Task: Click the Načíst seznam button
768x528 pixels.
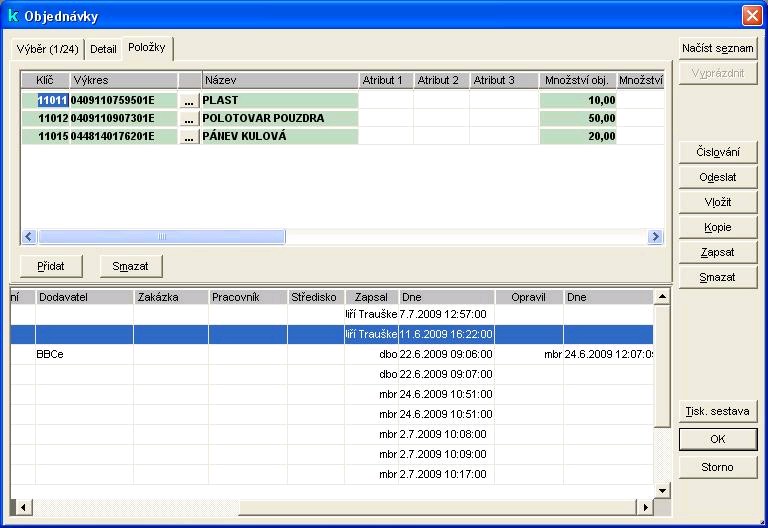Action: pyautogui.click(x=718, y=48)
